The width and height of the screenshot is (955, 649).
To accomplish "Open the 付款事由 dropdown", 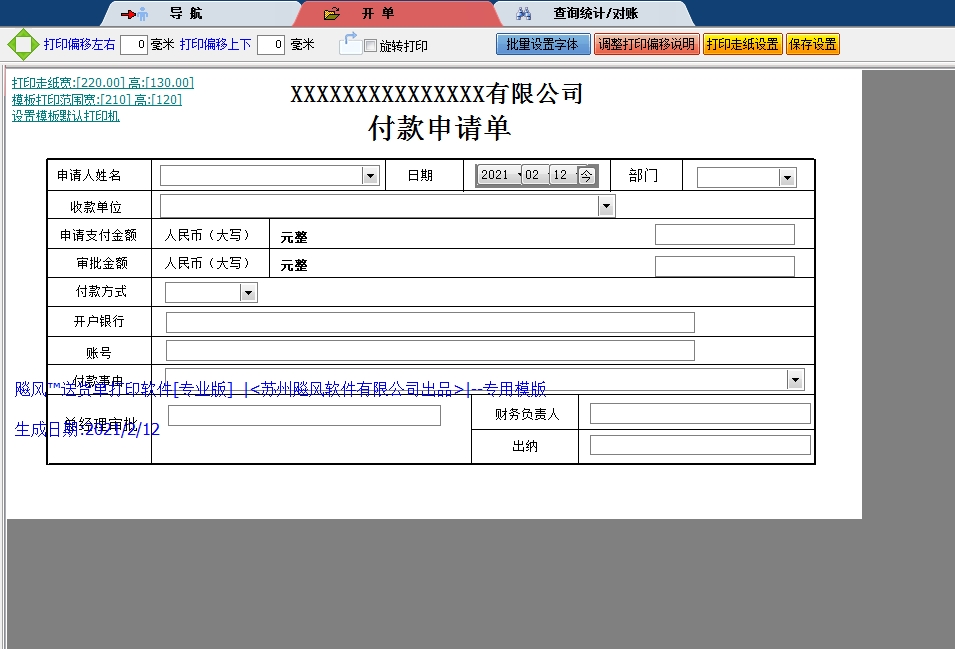I will (x=796, y=379).
